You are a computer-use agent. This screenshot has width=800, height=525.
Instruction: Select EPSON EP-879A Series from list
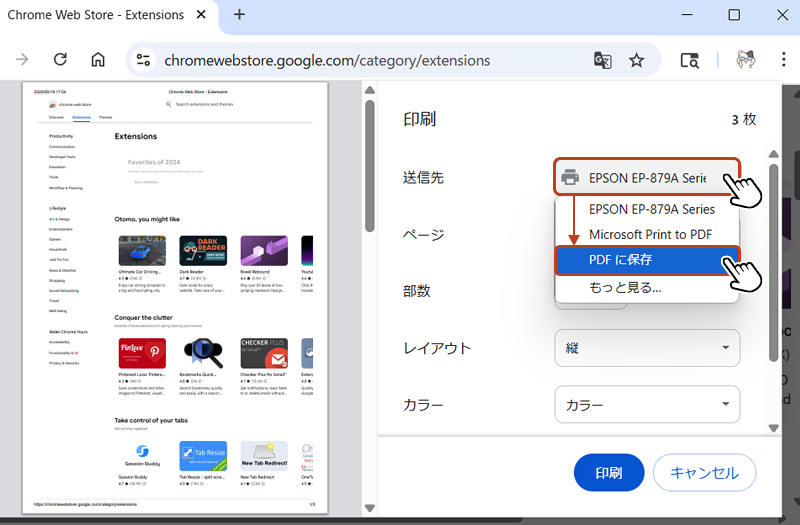[652, 209]
